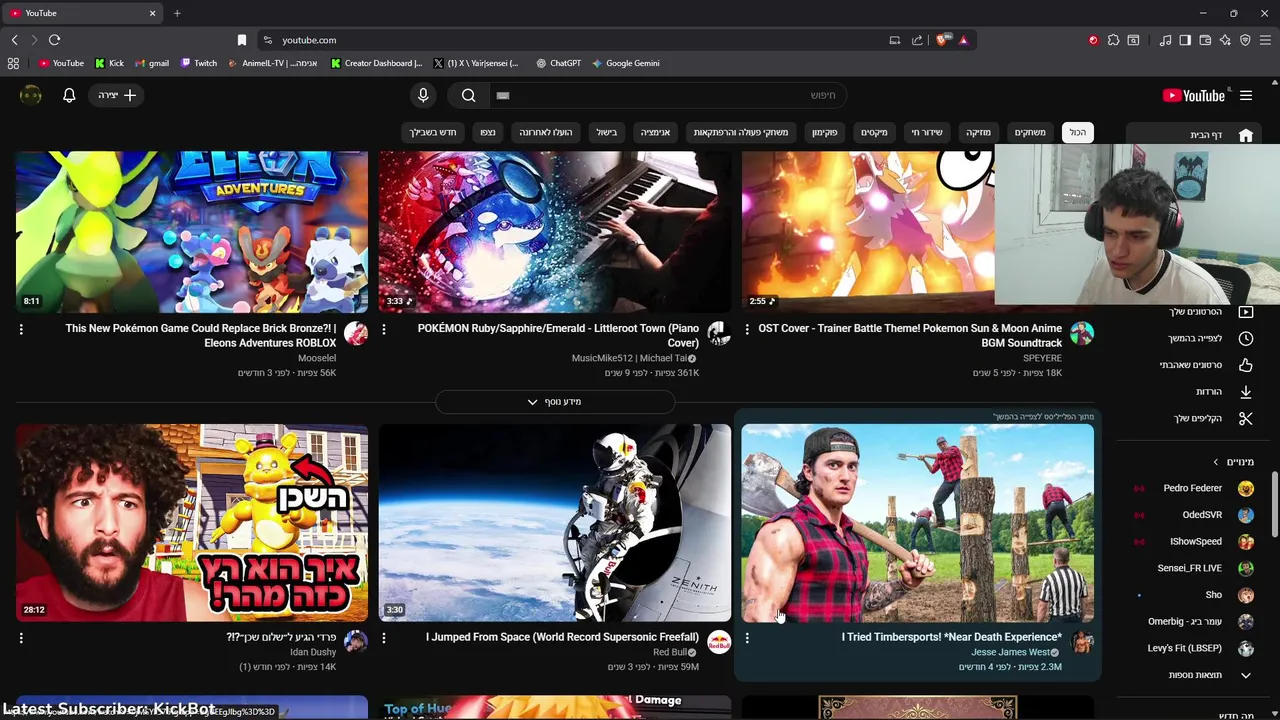Screen dimensions: 1280x720
Task: Open the notifications bell
Action: (x=69, y=95)
